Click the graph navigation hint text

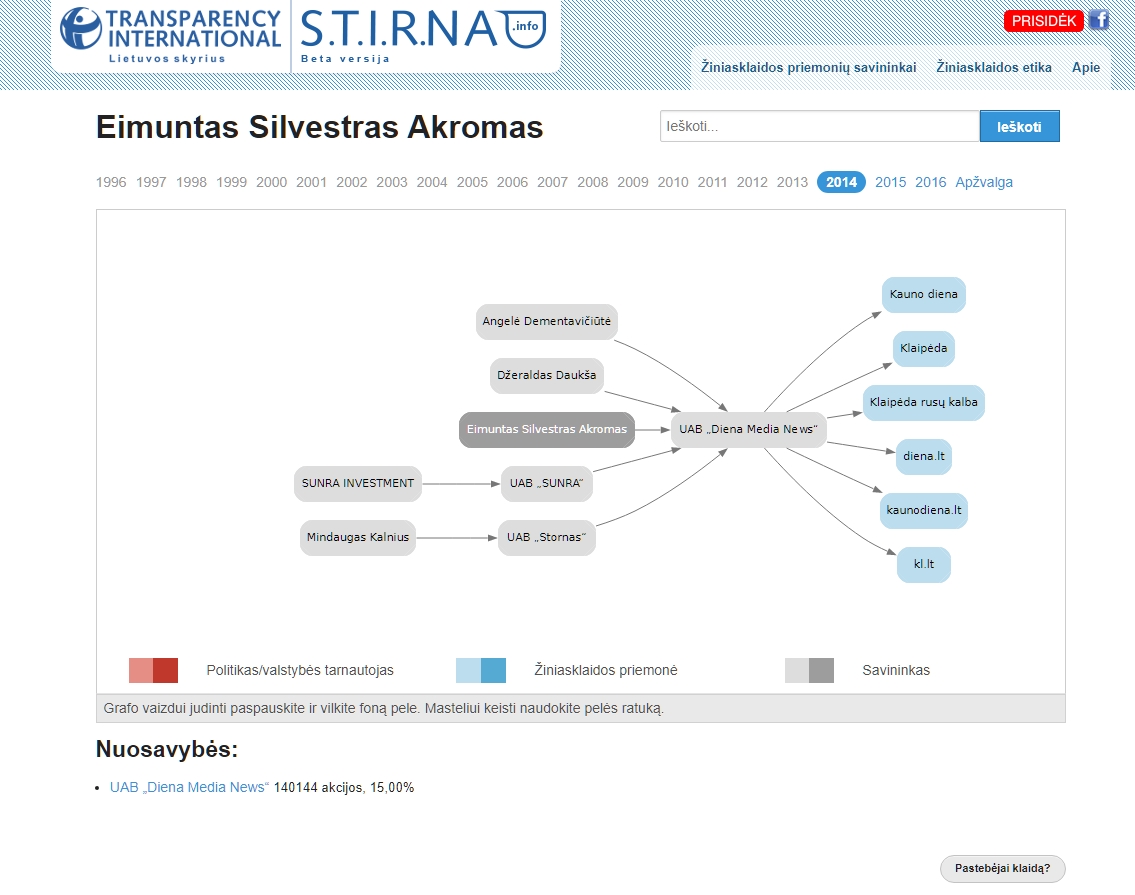(x=384, y=709)
